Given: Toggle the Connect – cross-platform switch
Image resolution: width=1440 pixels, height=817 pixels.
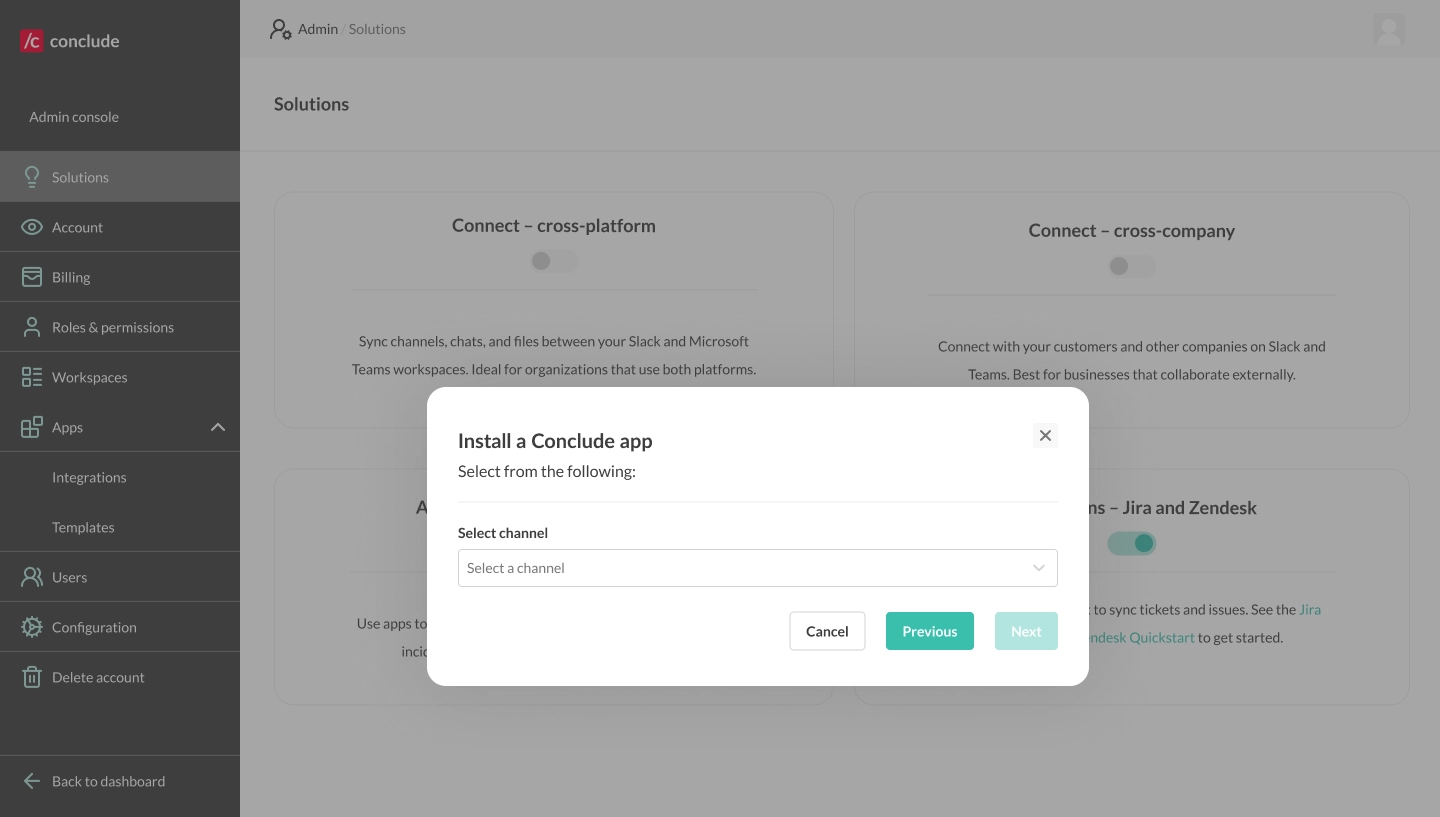Looking at the screenshot, I should pos(554,261).
